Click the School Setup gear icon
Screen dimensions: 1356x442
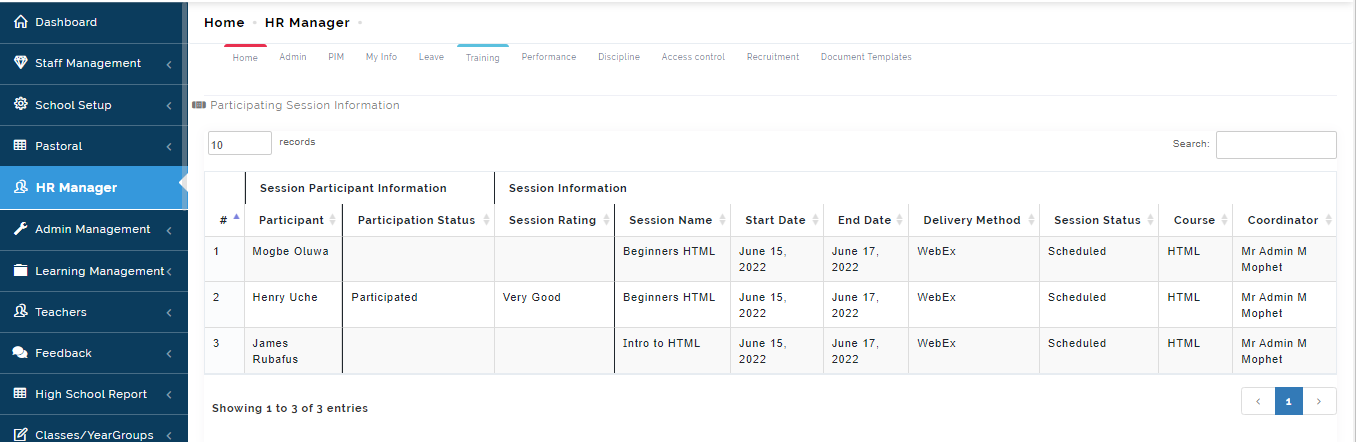[x=20, y=104]
